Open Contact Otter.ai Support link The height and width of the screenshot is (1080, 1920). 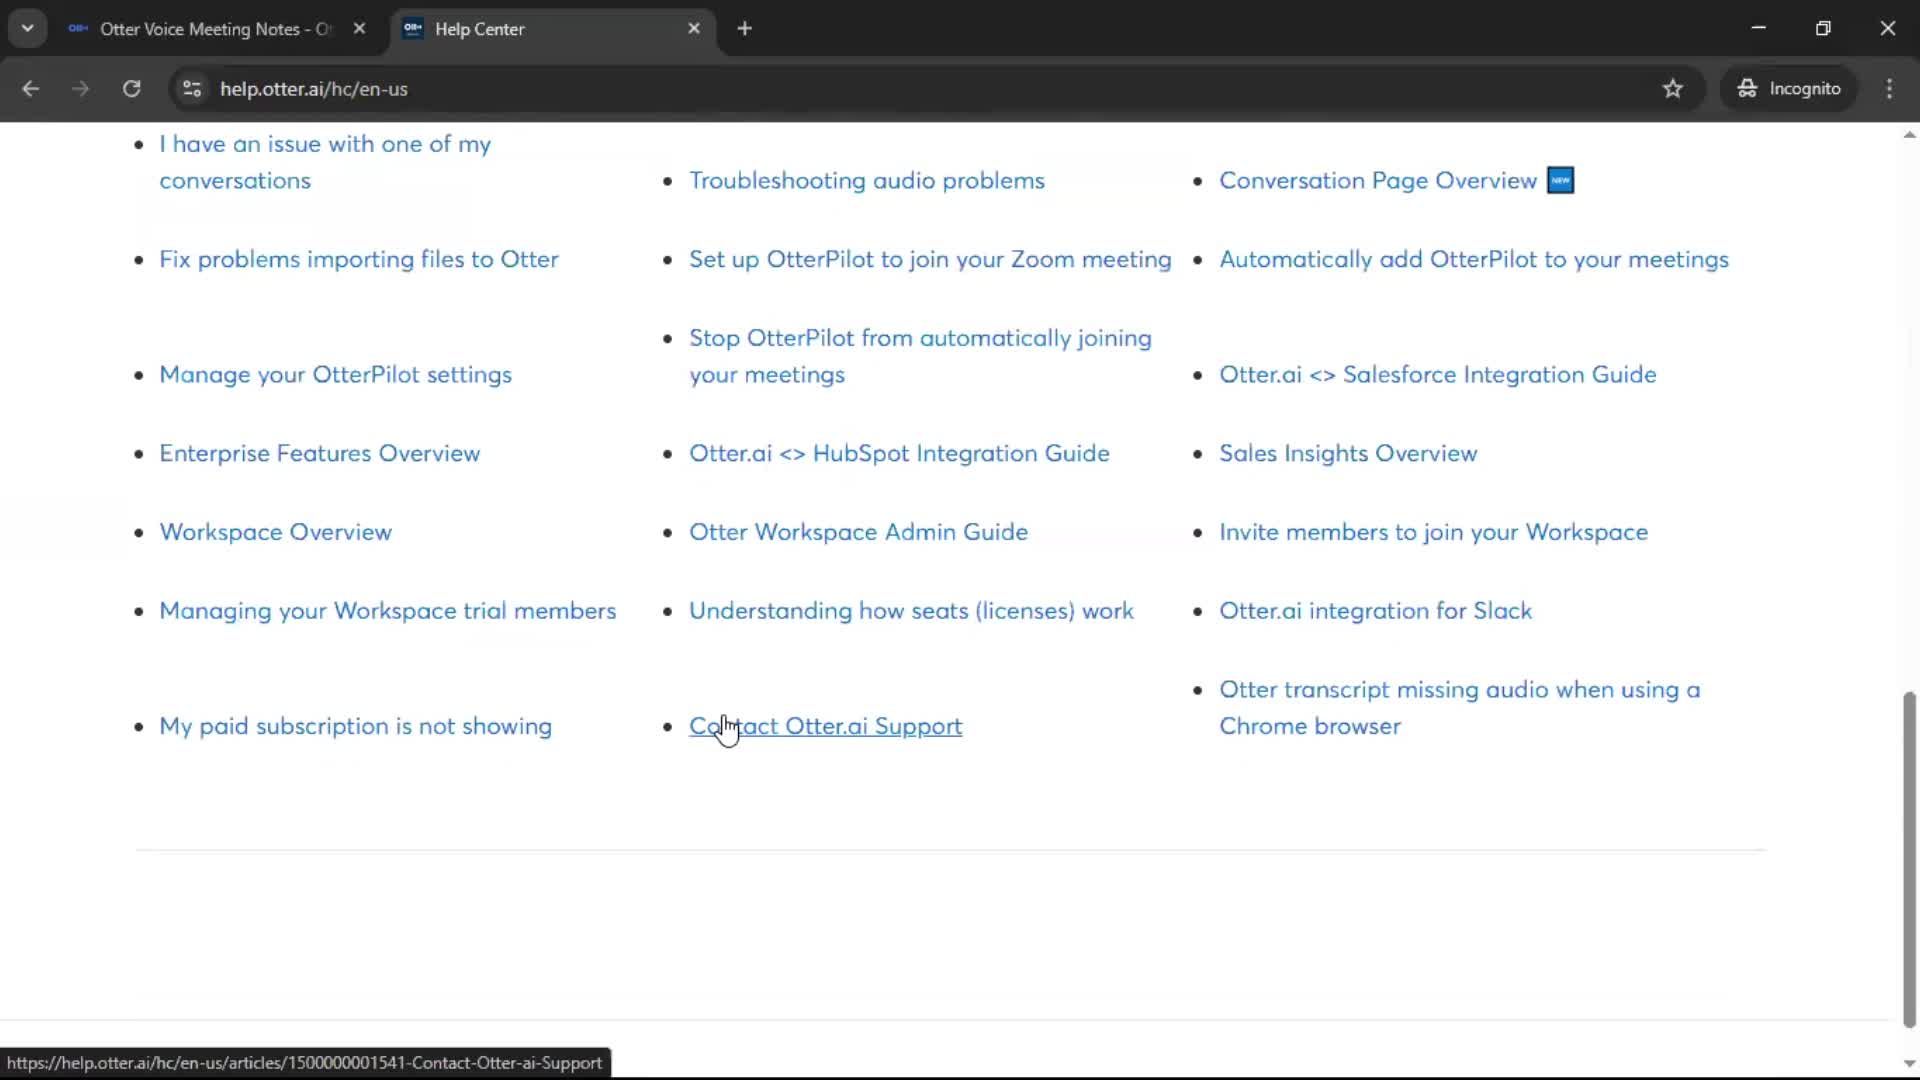(825, 727)
